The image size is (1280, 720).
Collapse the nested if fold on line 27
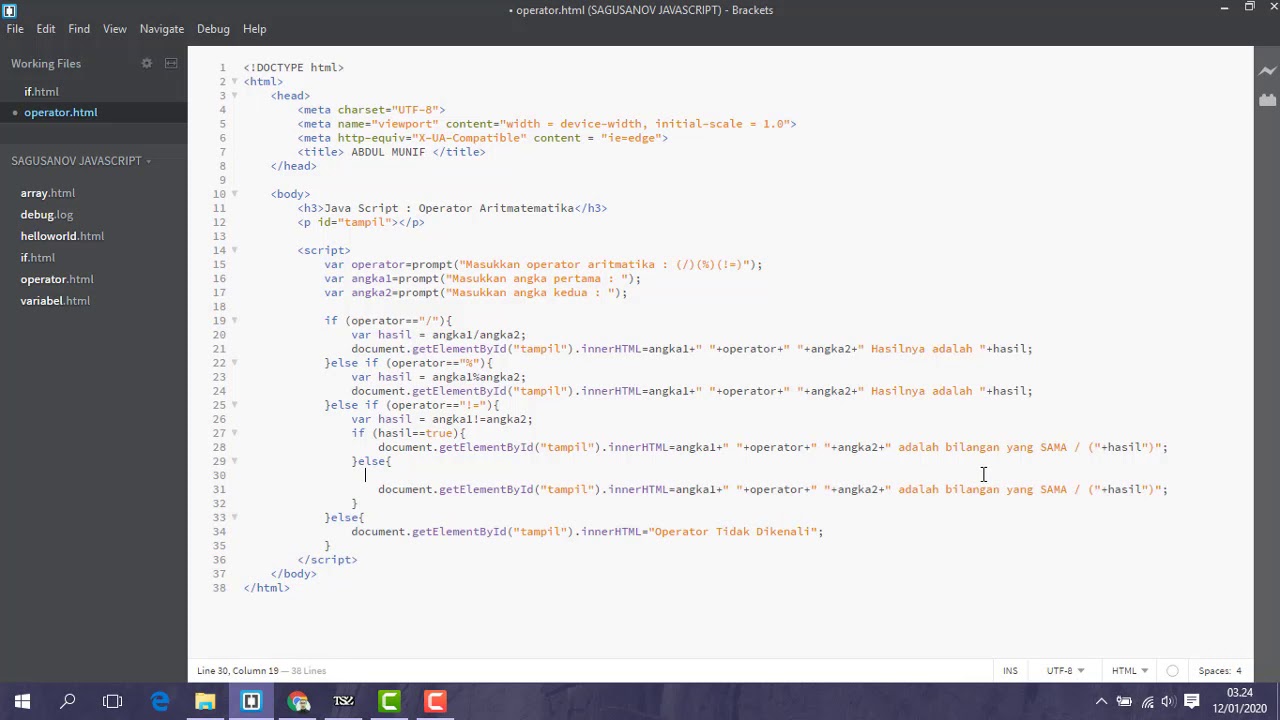[235, 432]
